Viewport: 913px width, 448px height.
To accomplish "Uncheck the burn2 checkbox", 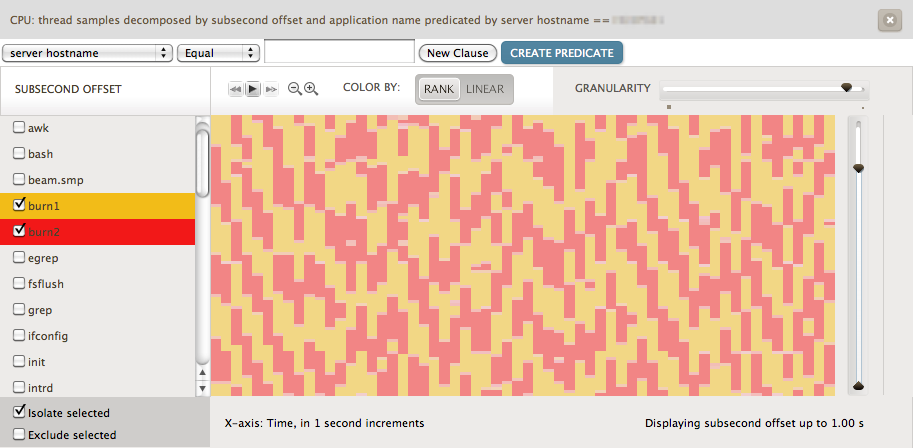I will (18, 231).
